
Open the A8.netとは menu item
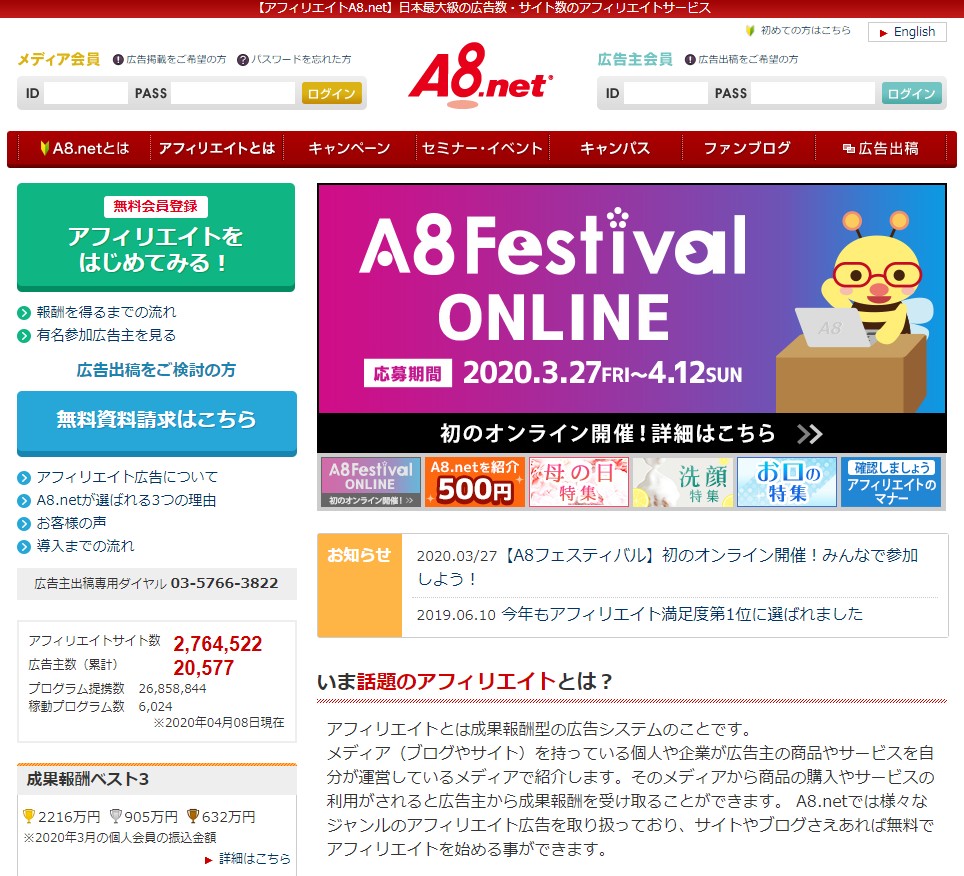pyautogui.click(x=85, y=148)
